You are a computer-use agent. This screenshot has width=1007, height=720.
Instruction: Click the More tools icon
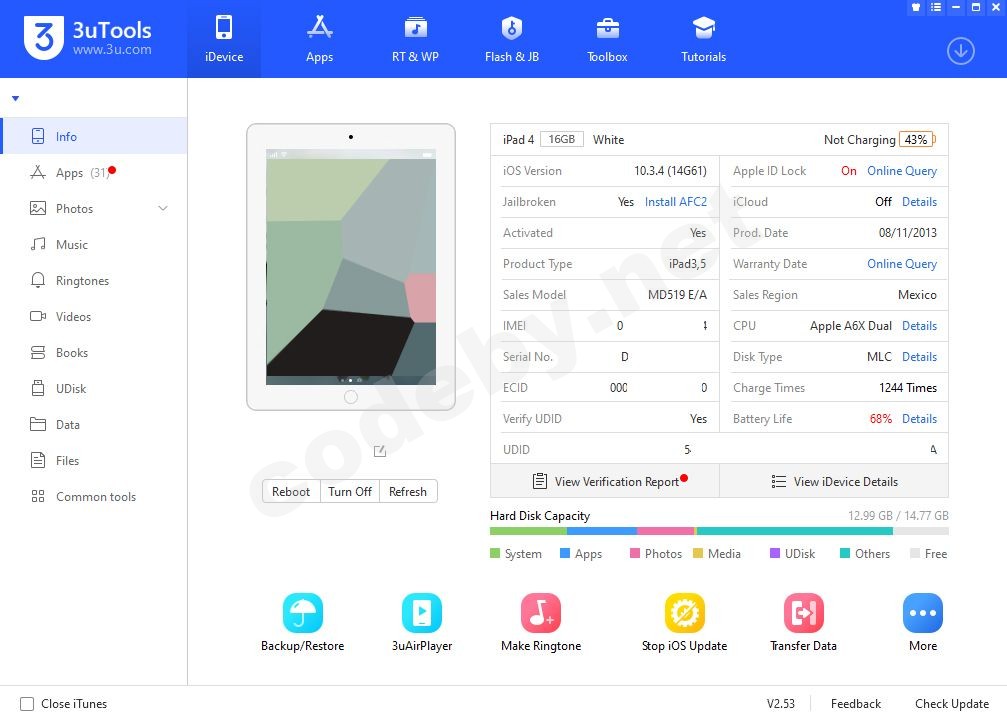click(x=923, y=613)
